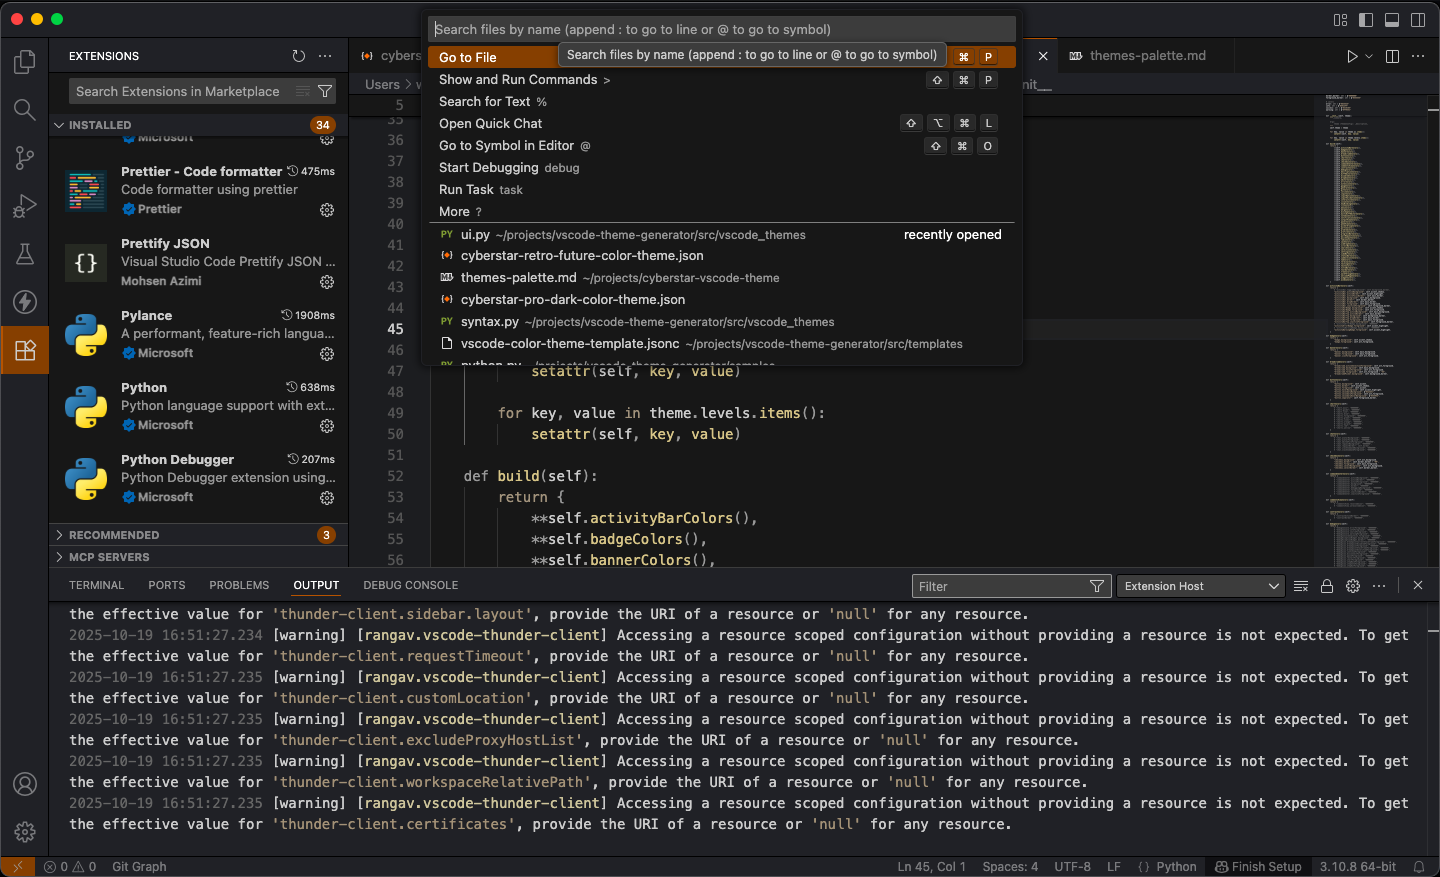Screen dimensions: 1440x877
Task: Open the Search view in activity bar
Action: coord(25,110)
